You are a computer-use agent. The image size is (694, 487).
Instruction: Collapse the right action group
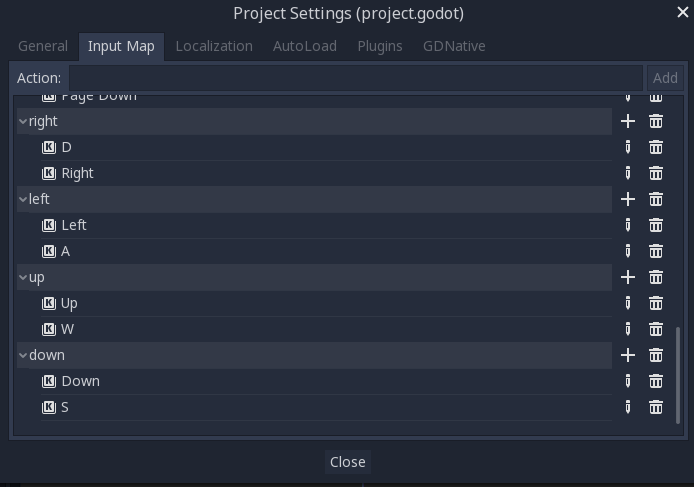pyautogui.click(x=23, y=121)
